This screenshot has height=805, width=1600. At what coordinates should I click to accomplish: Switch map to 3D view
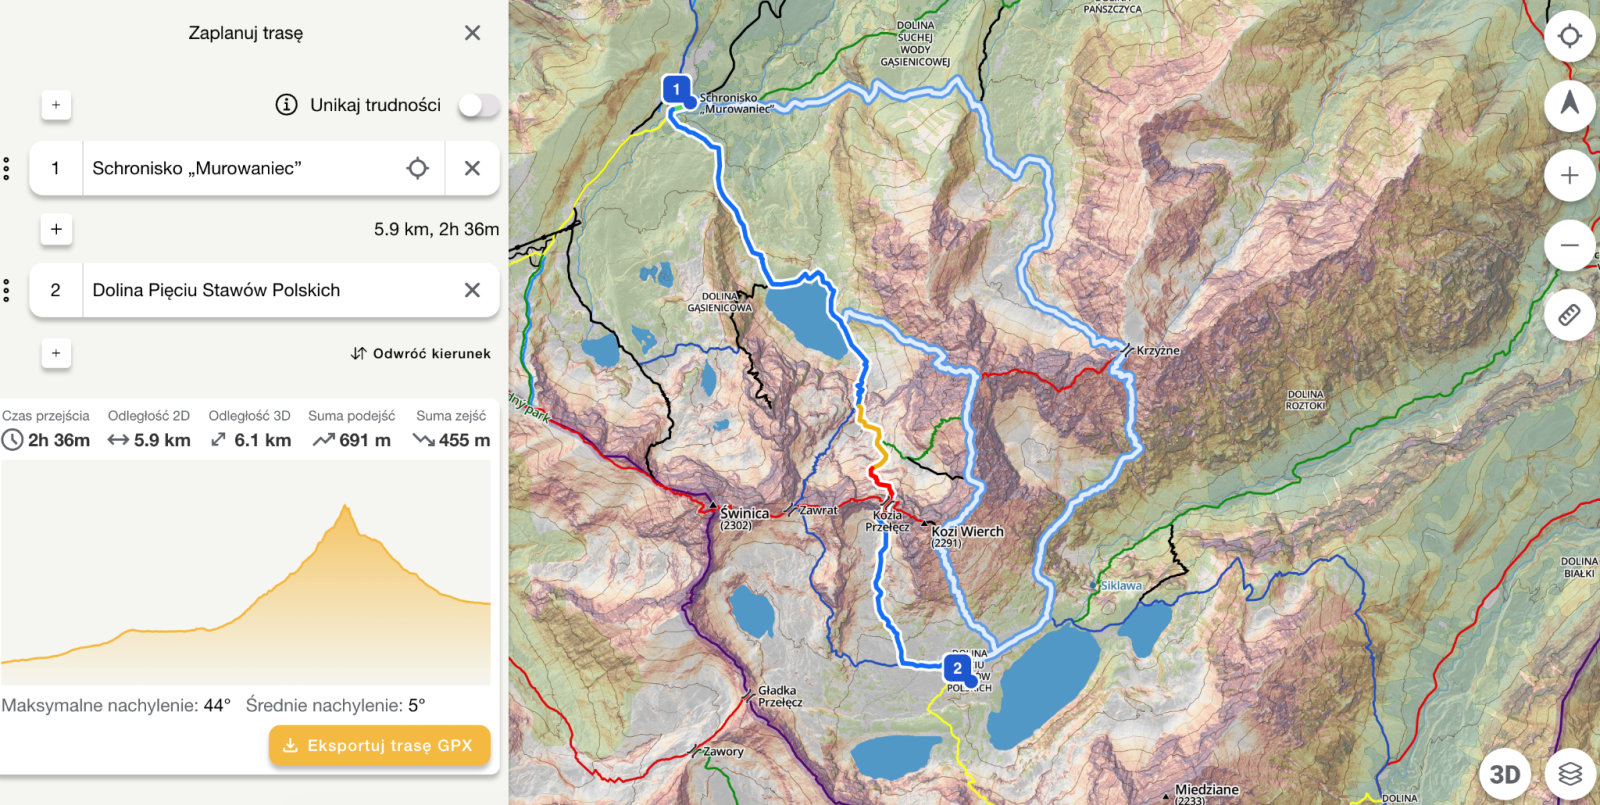(x=1504, y=774)
